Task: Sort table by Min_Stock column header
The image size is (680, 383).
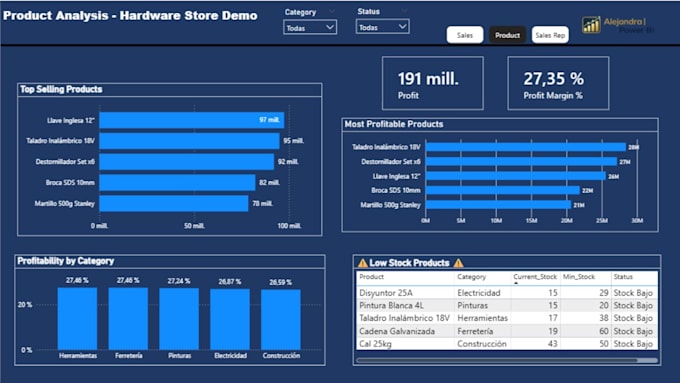Action: 579,277
